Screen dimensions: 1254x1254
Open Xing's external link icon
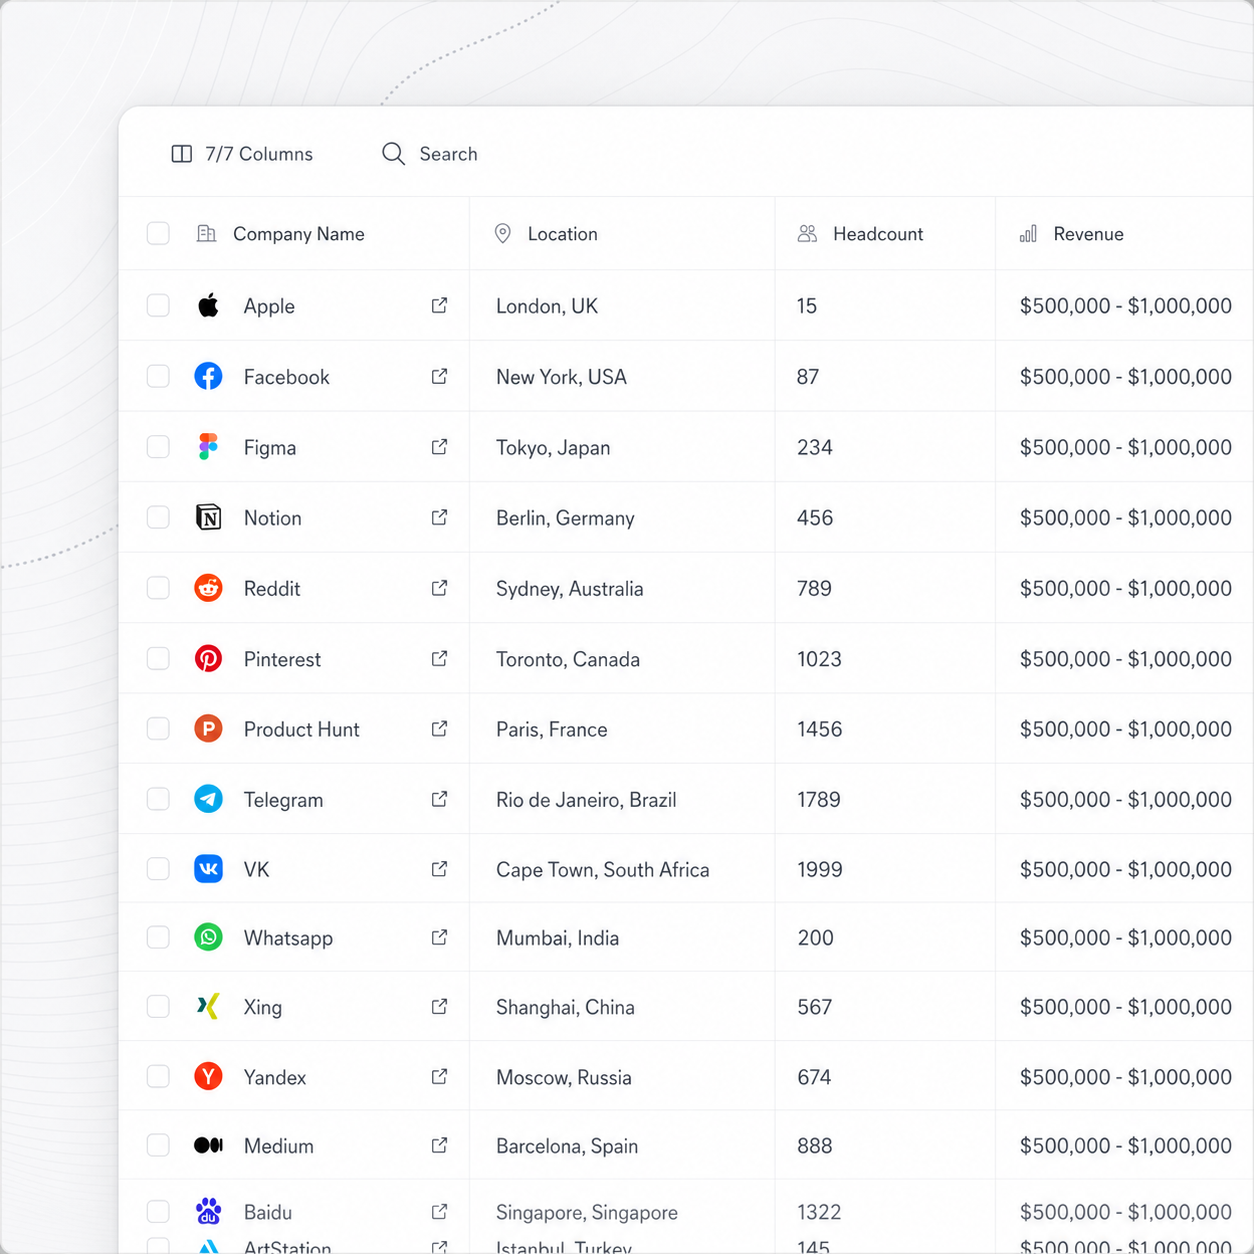pyautogui.click(x=439, y=1007)
